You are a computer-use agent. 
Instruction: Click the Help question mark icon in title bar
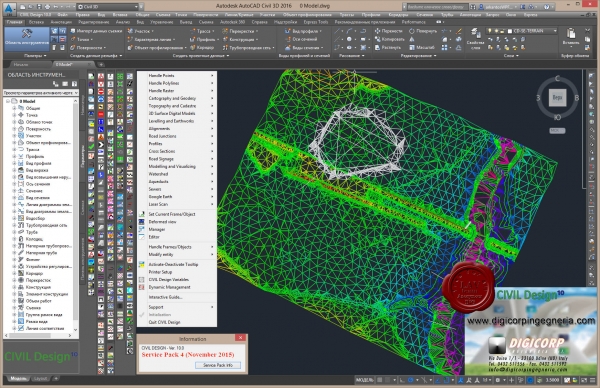coord(547,7)
